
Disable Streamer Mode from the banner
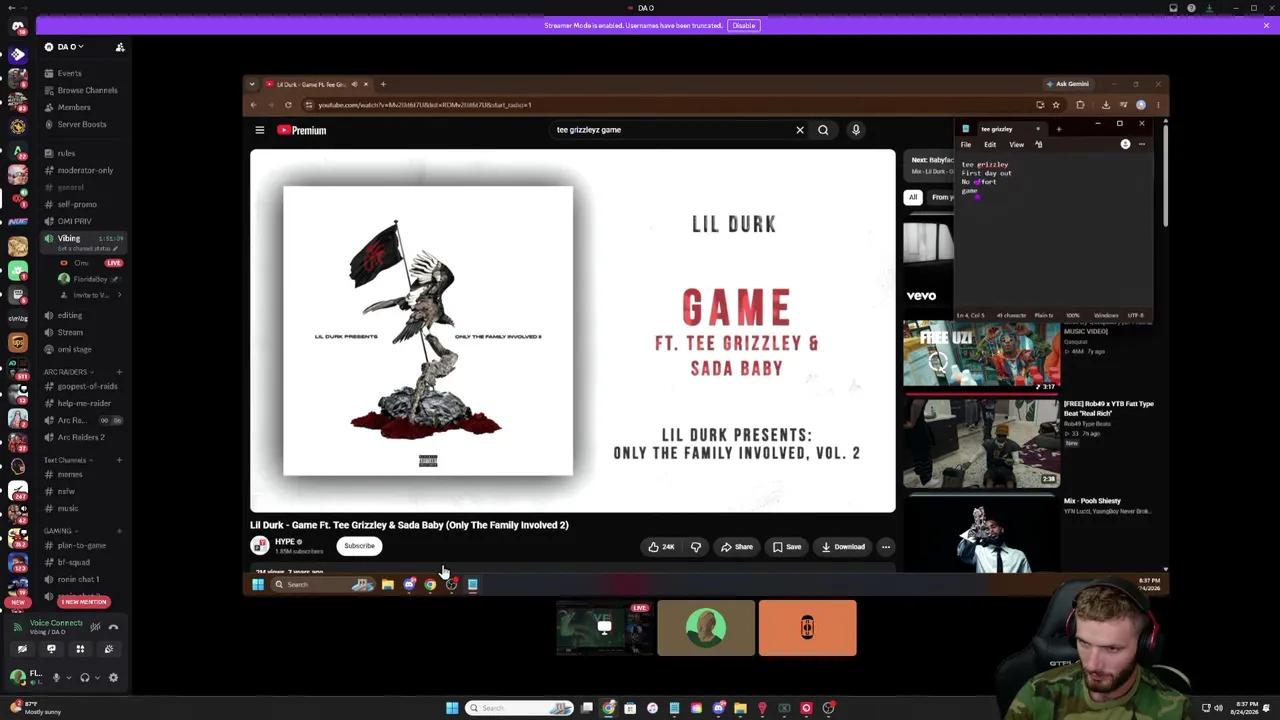(x=743, y=25)
